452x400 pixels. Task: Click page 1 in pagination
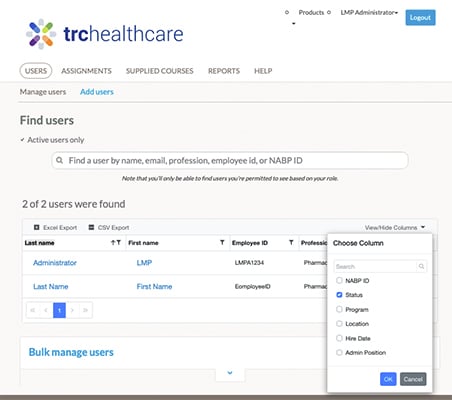click(59, 310)
